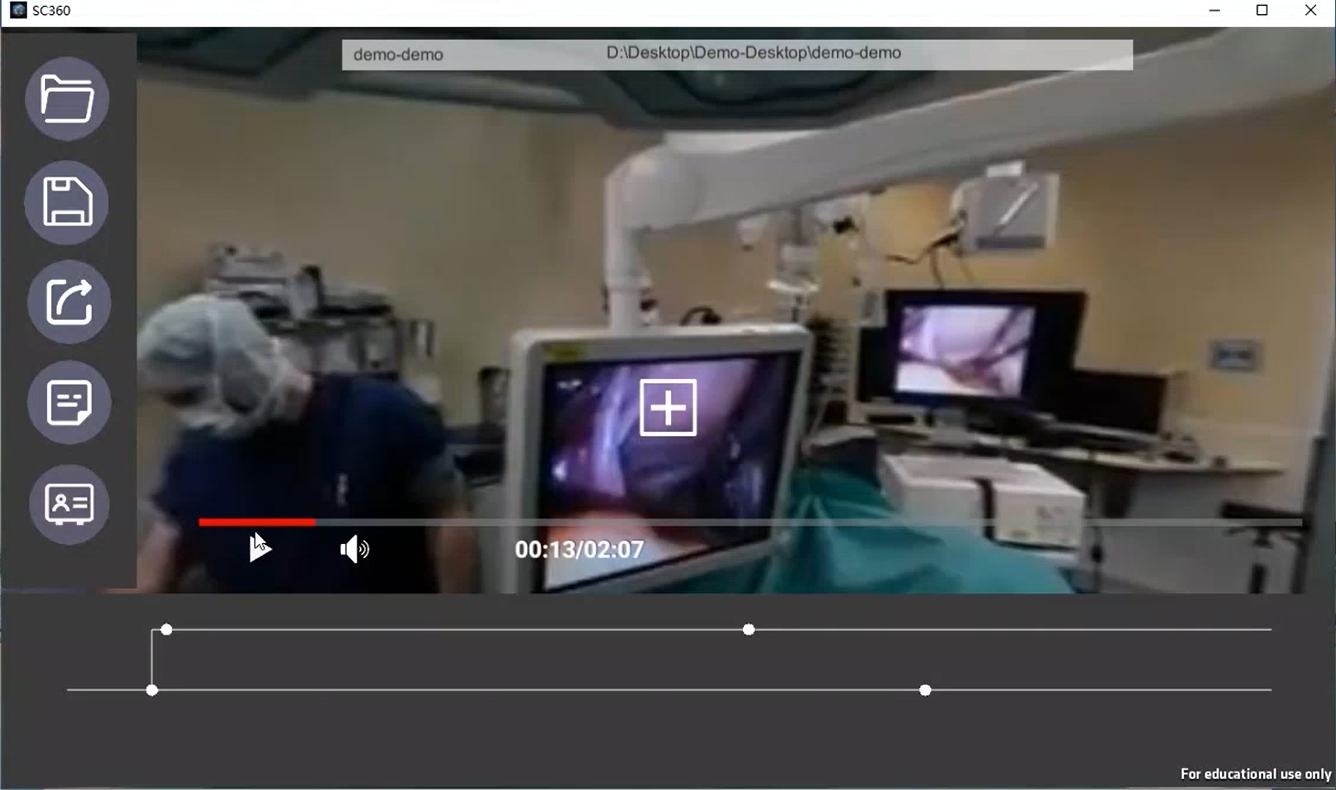Viewport: 1336px width, 790px height.
Task: Select right node on lower timeline track
Action: [x=925, y=690]
